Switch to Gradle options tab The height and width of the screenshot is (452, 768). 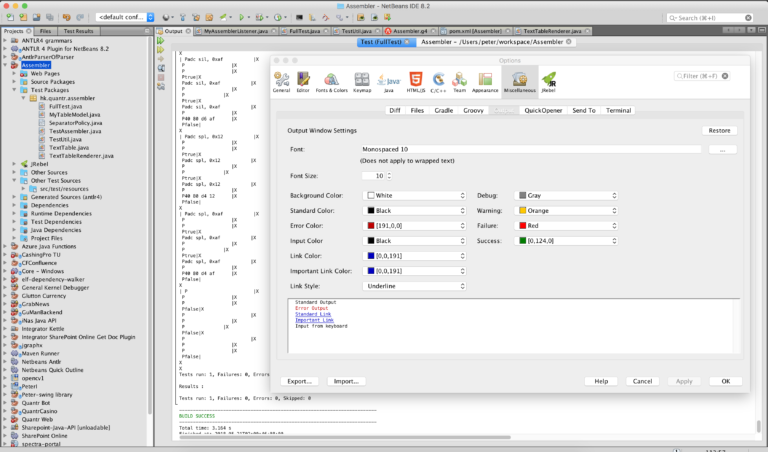[x=444, y=110]
